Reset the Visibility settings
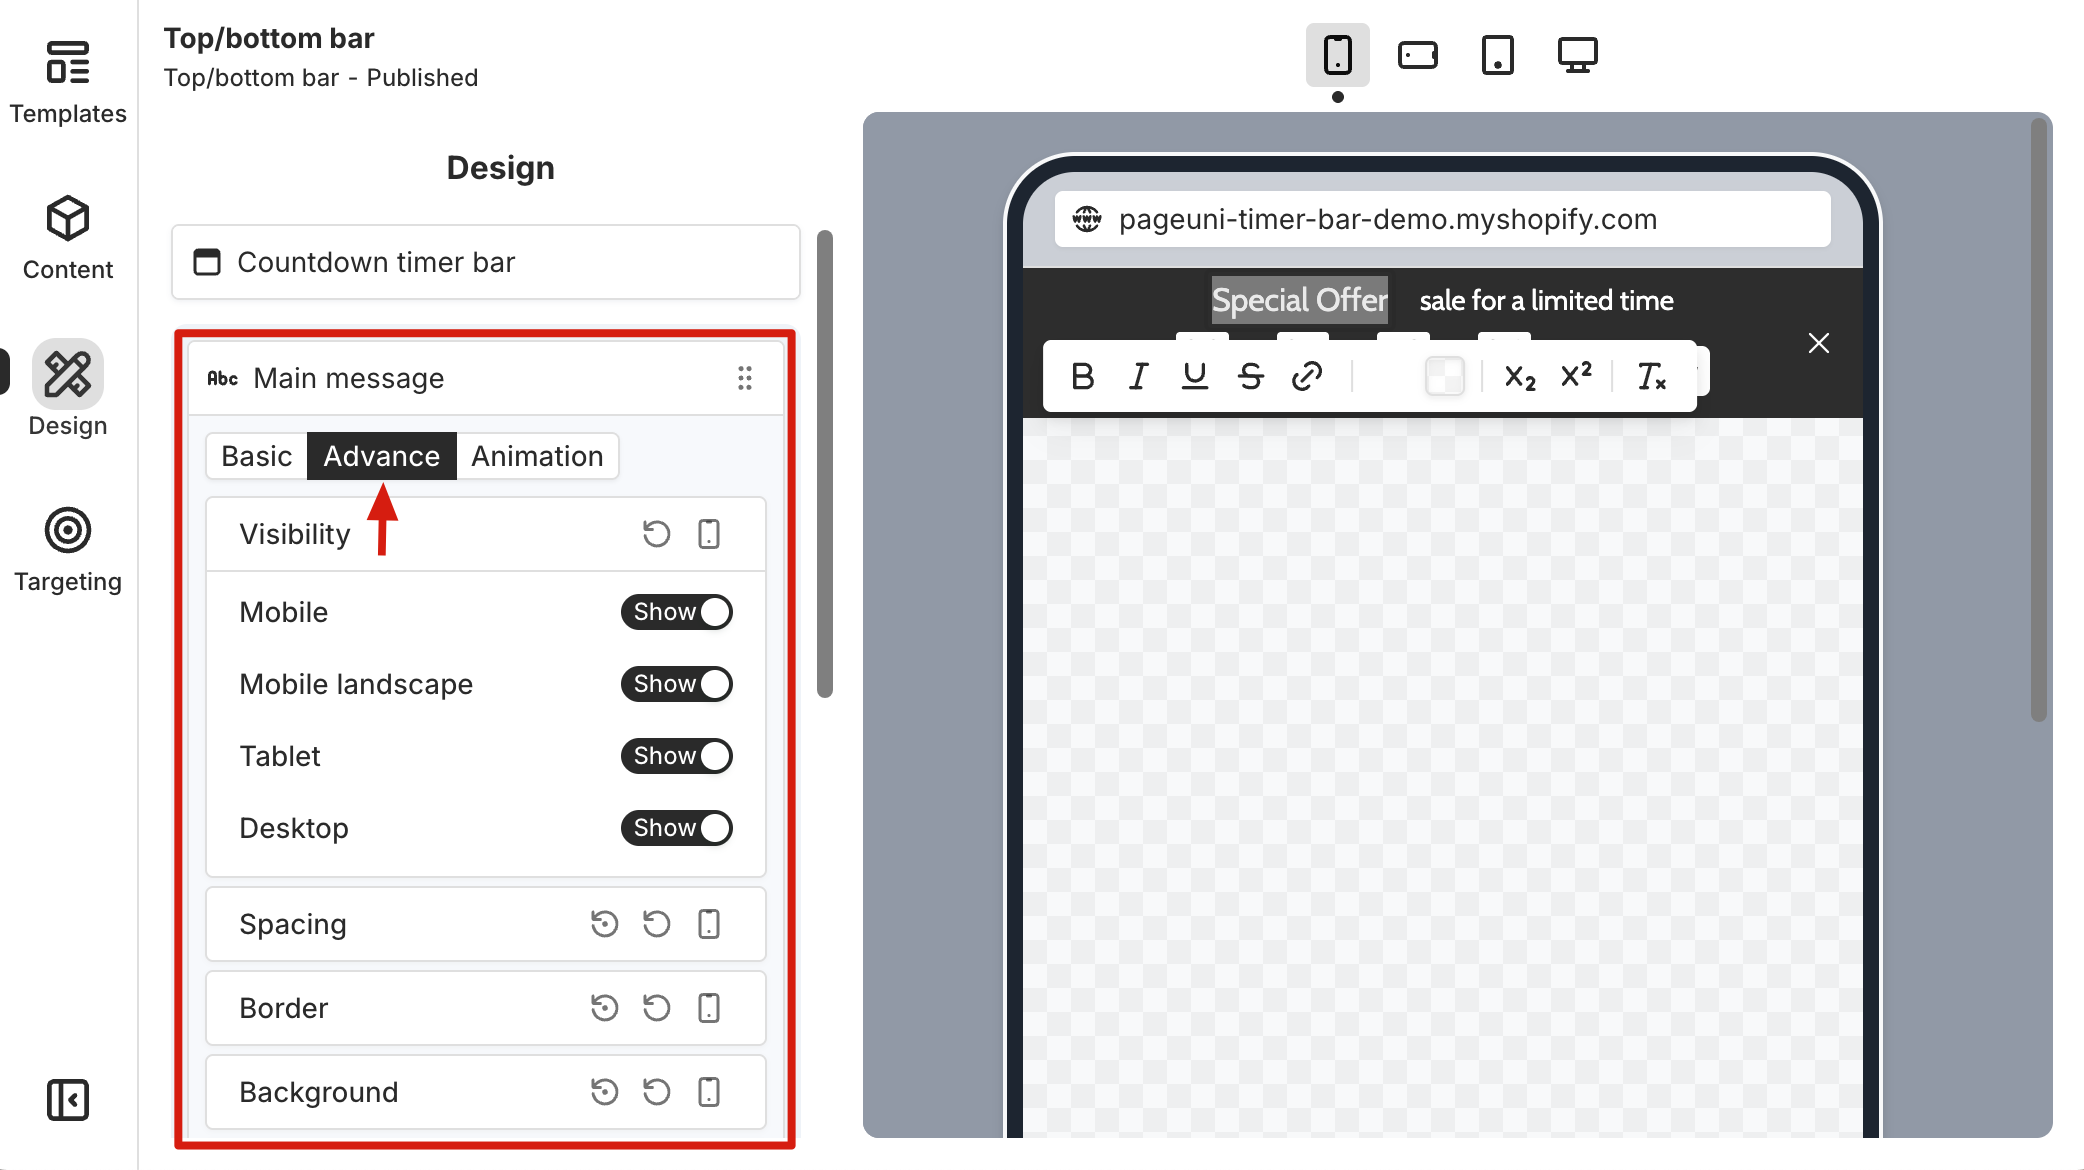 pyautogui.click(x=657, y=534)
